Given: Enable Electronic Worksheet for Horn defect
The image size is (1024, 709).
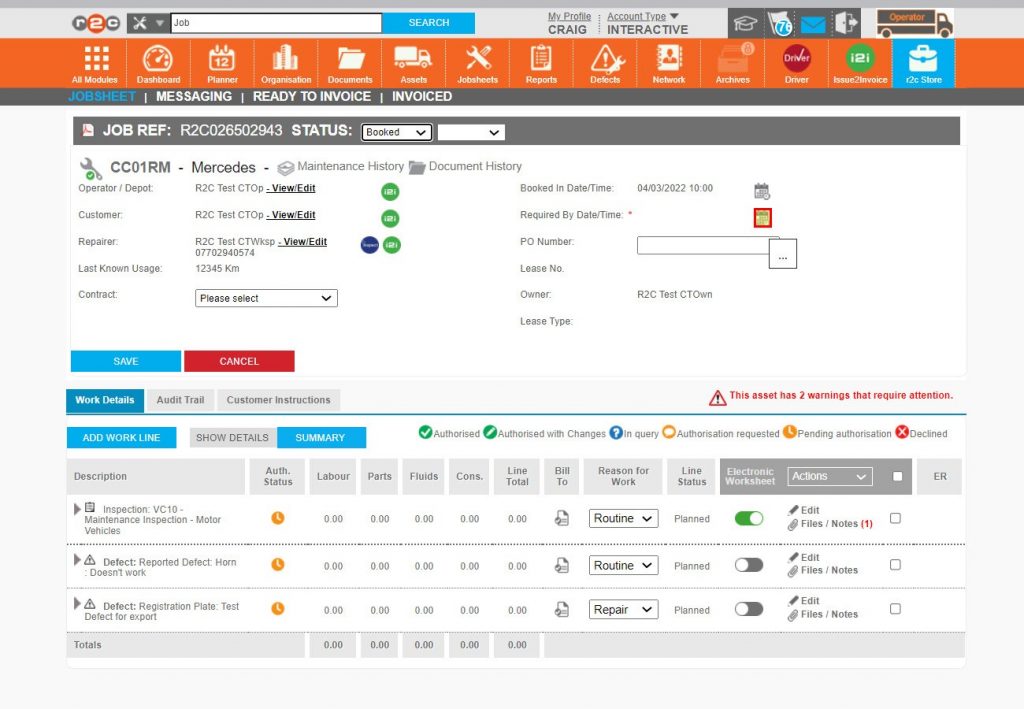Looking at the screenshot, I should [x=749, y=565].
